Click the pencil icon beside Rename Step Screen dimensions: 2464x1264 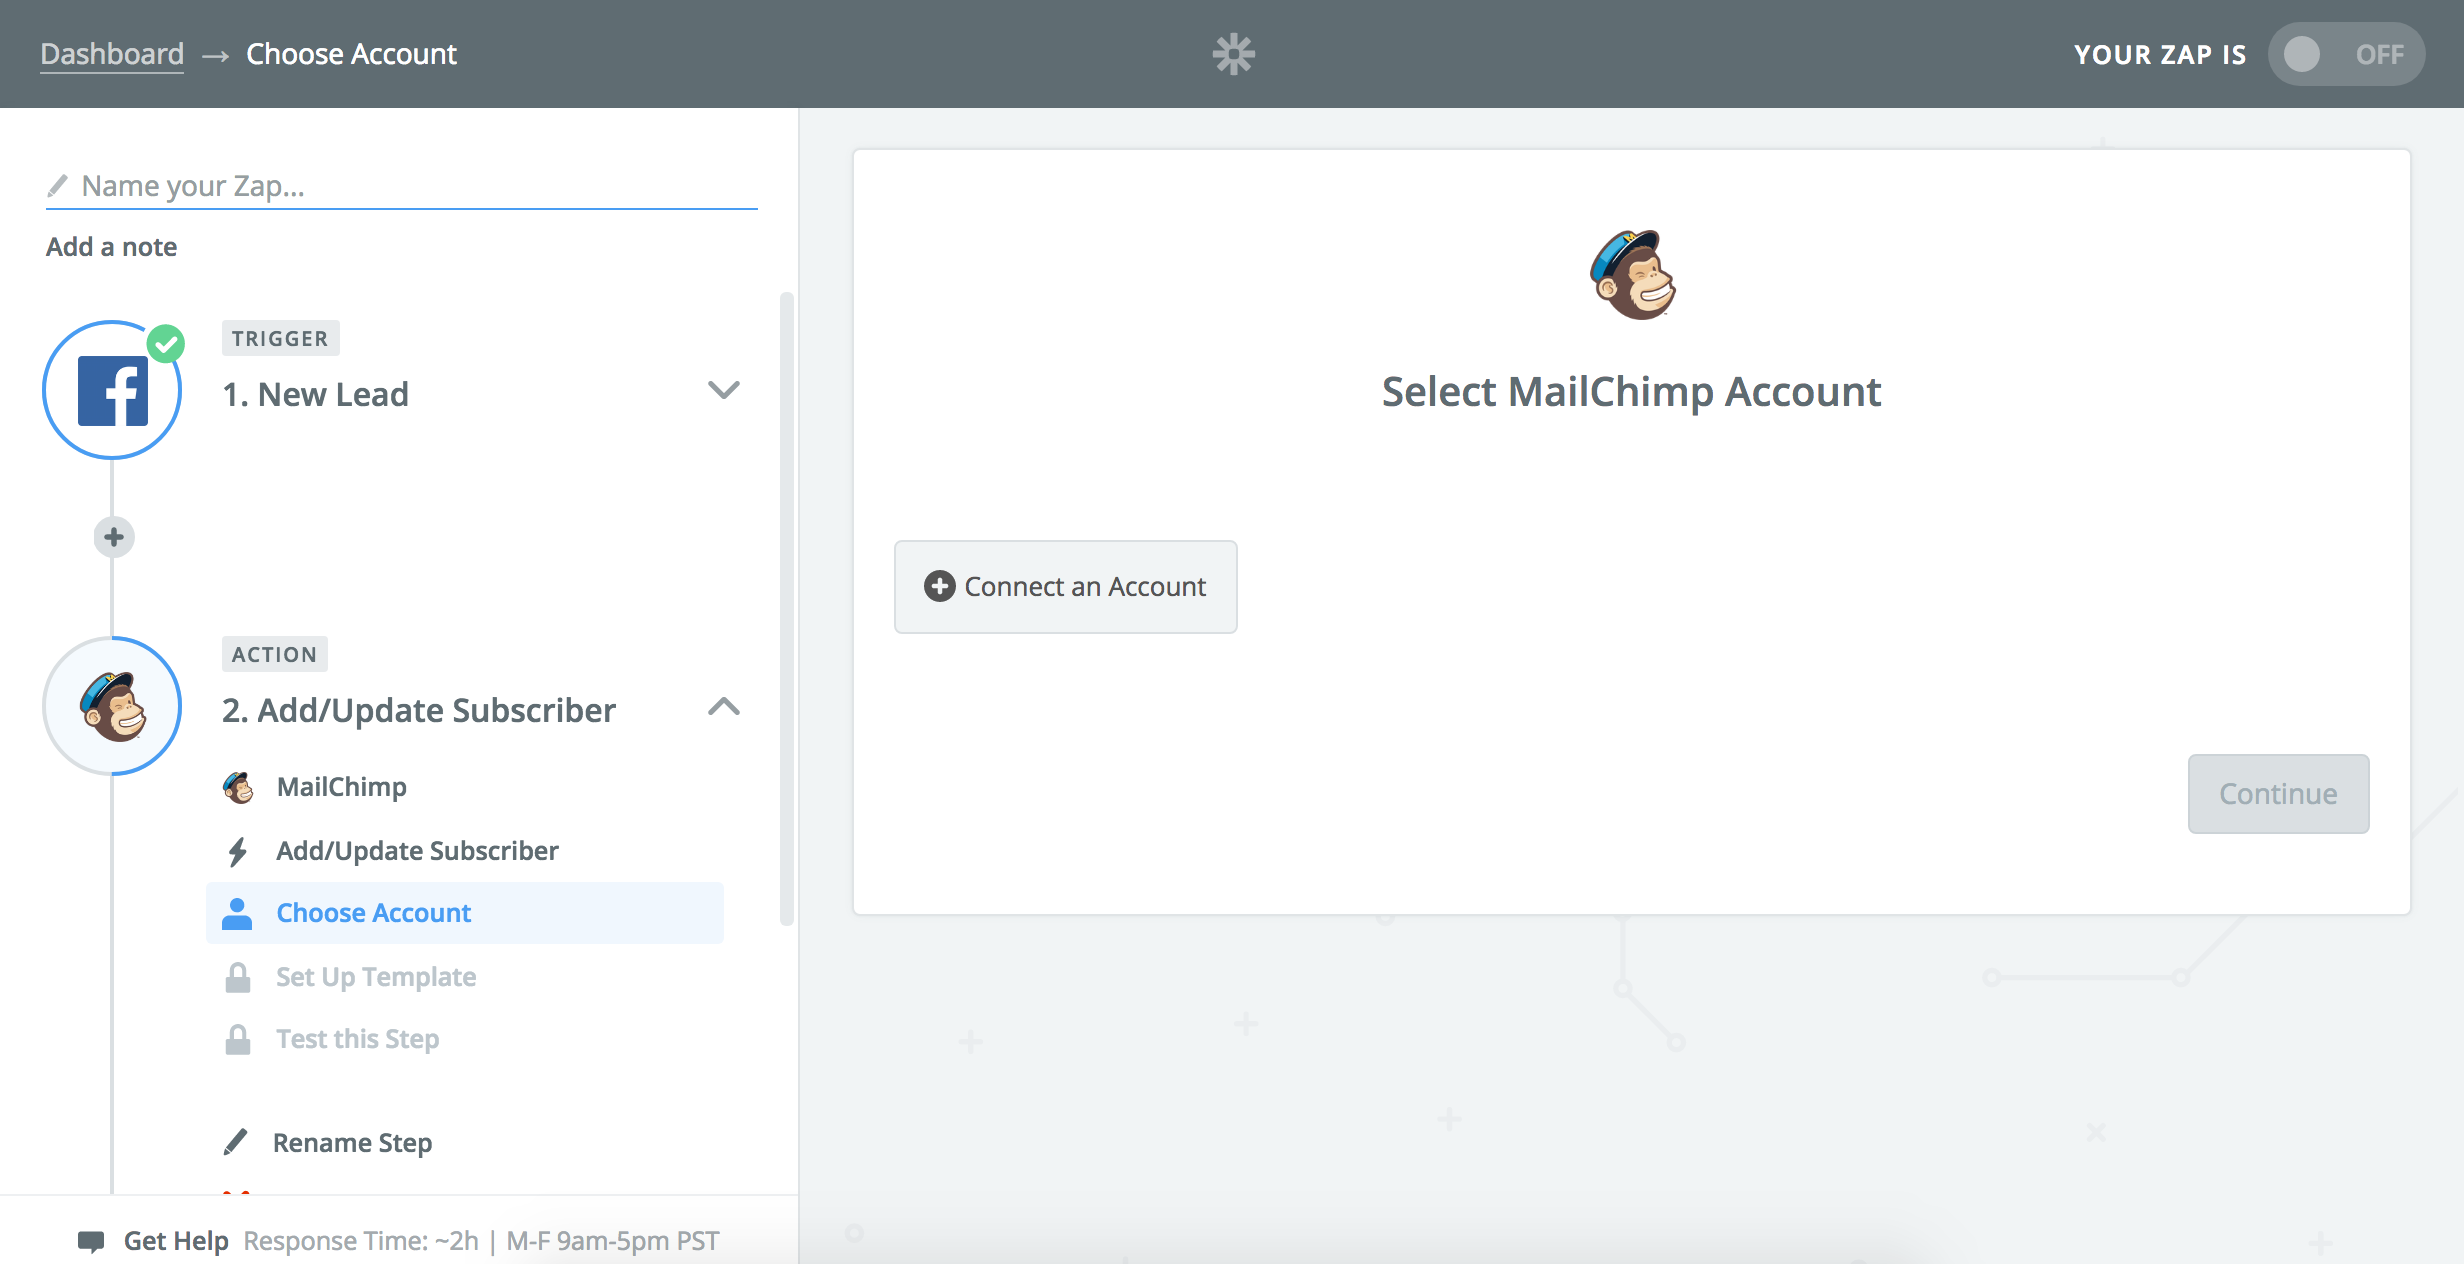(x=236, y=1142)
